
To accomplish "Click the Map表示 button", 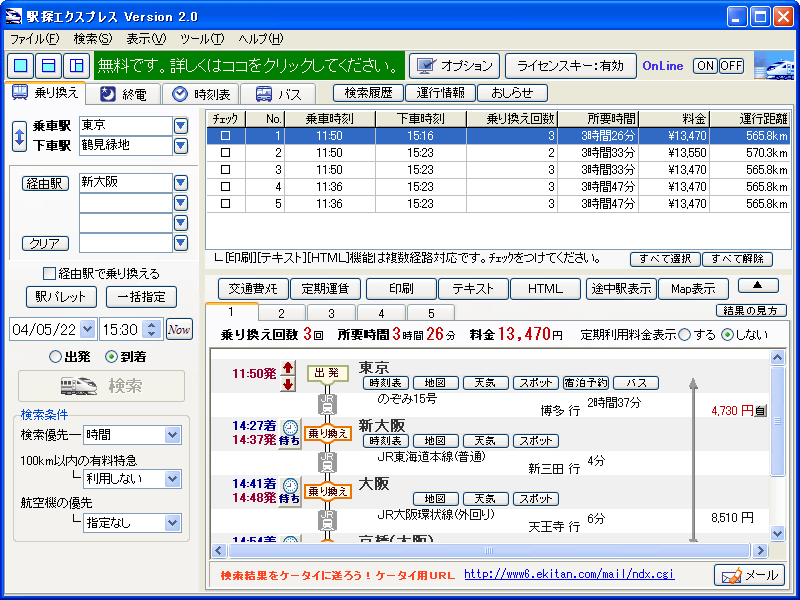I will [693, 289].
